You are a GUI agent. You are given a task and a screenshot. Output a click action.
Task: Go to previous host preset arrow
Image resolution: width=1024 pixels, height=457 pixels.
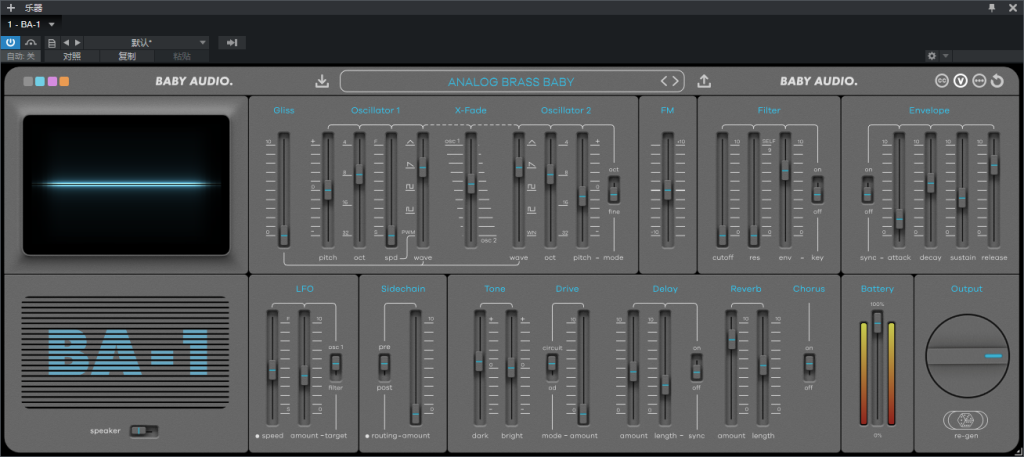click(66, 43)
